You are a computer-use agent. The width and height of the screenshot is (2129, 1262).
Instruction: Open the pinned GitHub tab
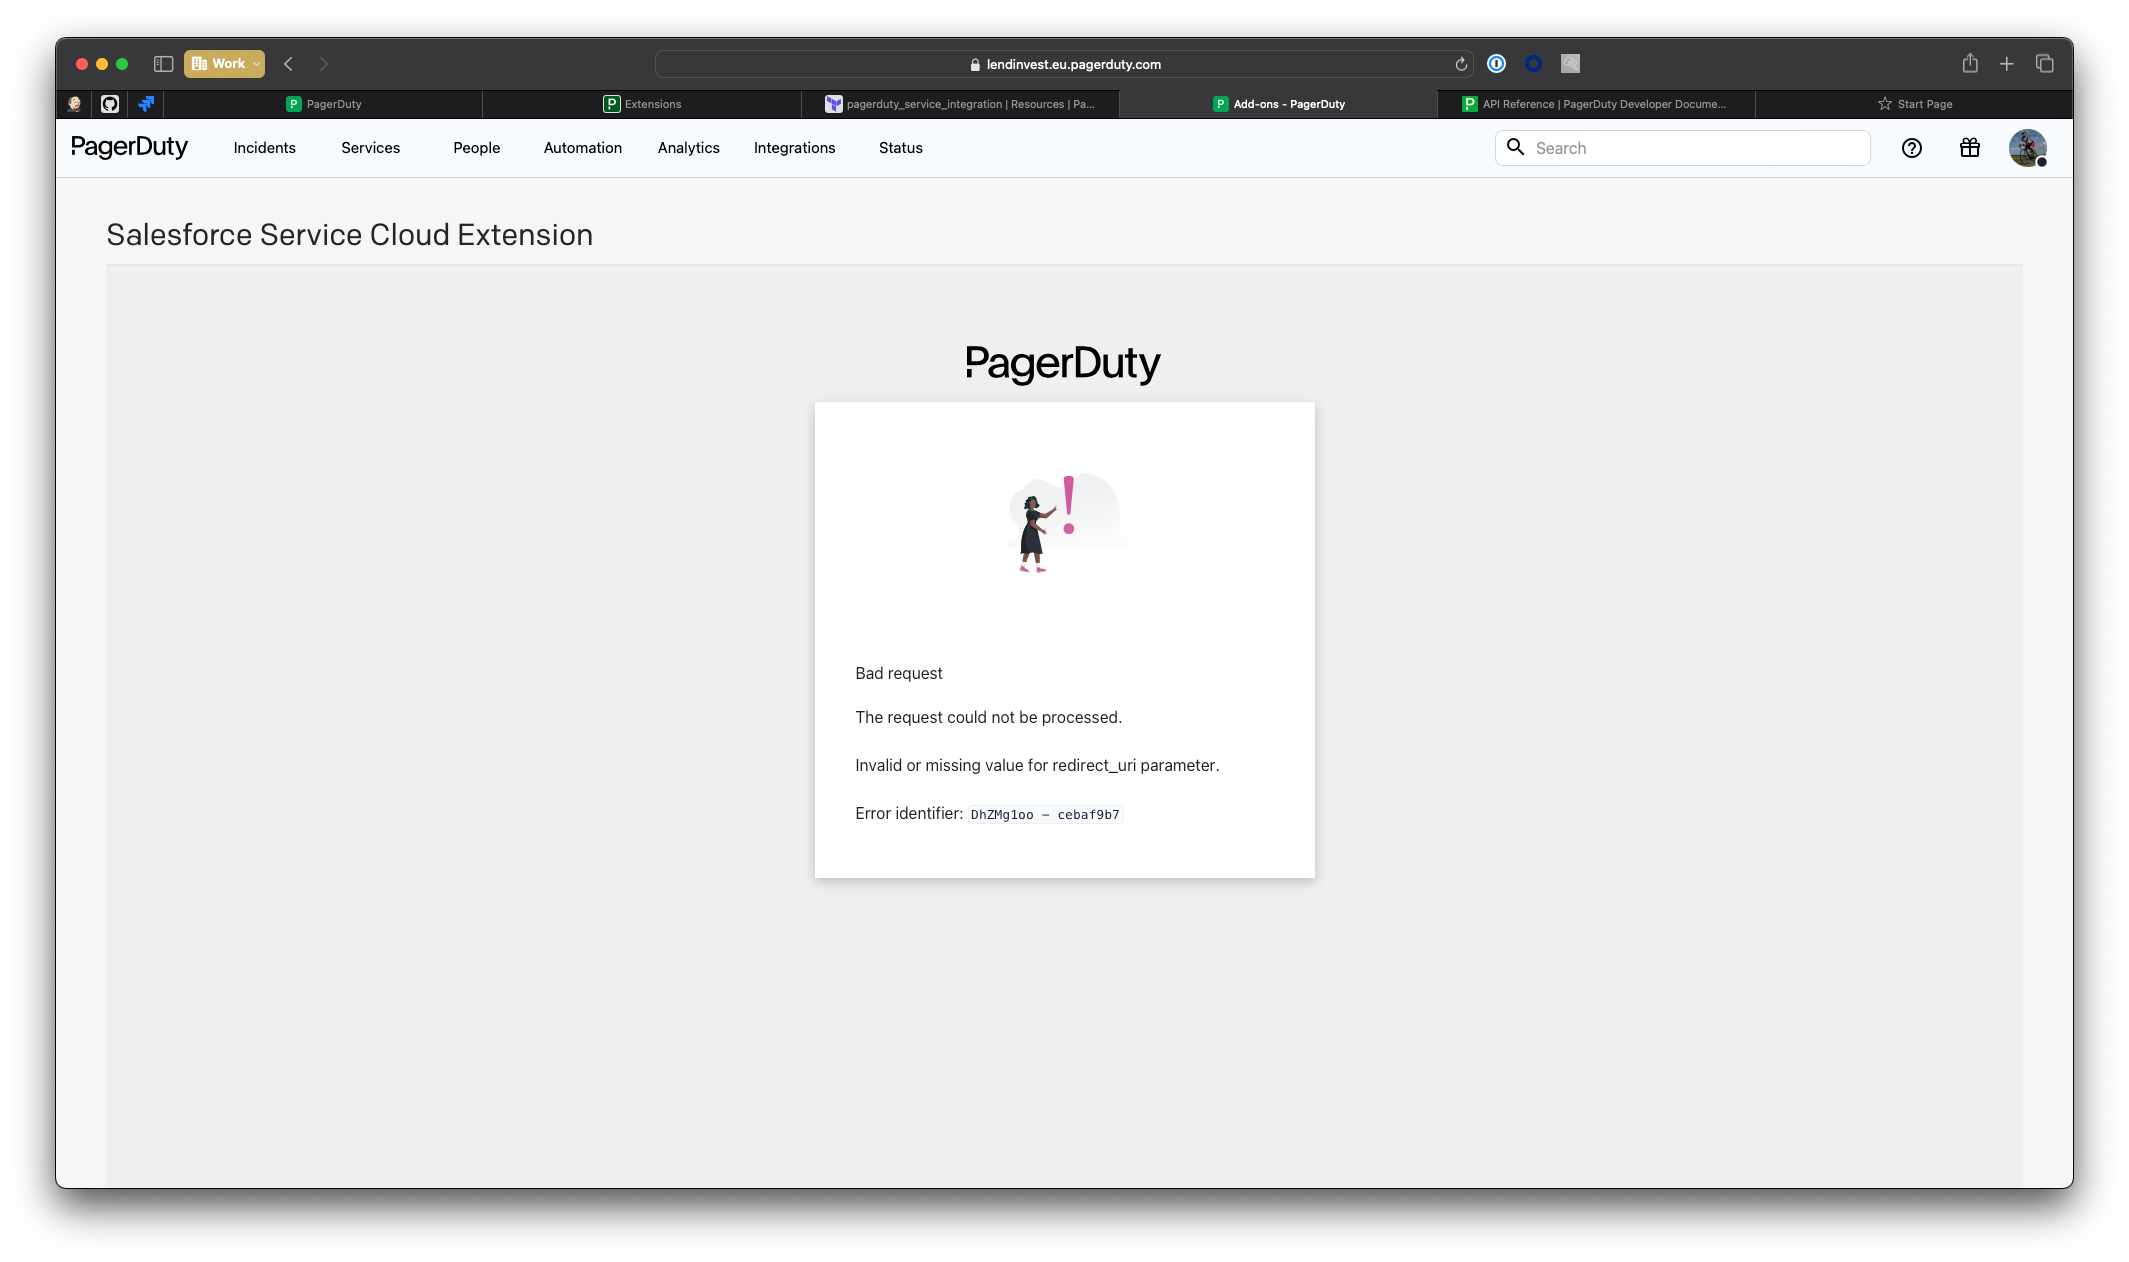tap(110, 104)
